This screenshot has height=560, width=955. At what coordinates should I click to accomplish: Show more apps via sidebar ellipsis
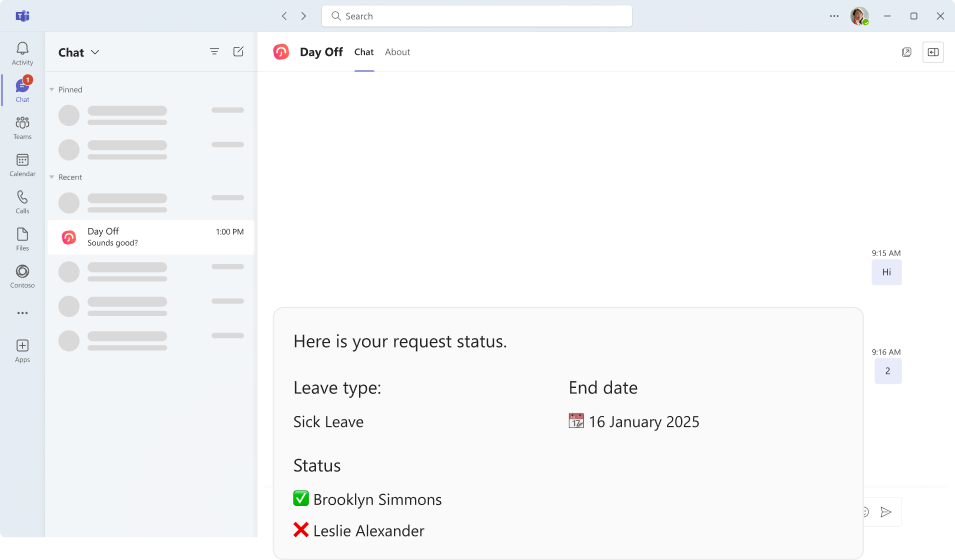[x=23, y=313]
